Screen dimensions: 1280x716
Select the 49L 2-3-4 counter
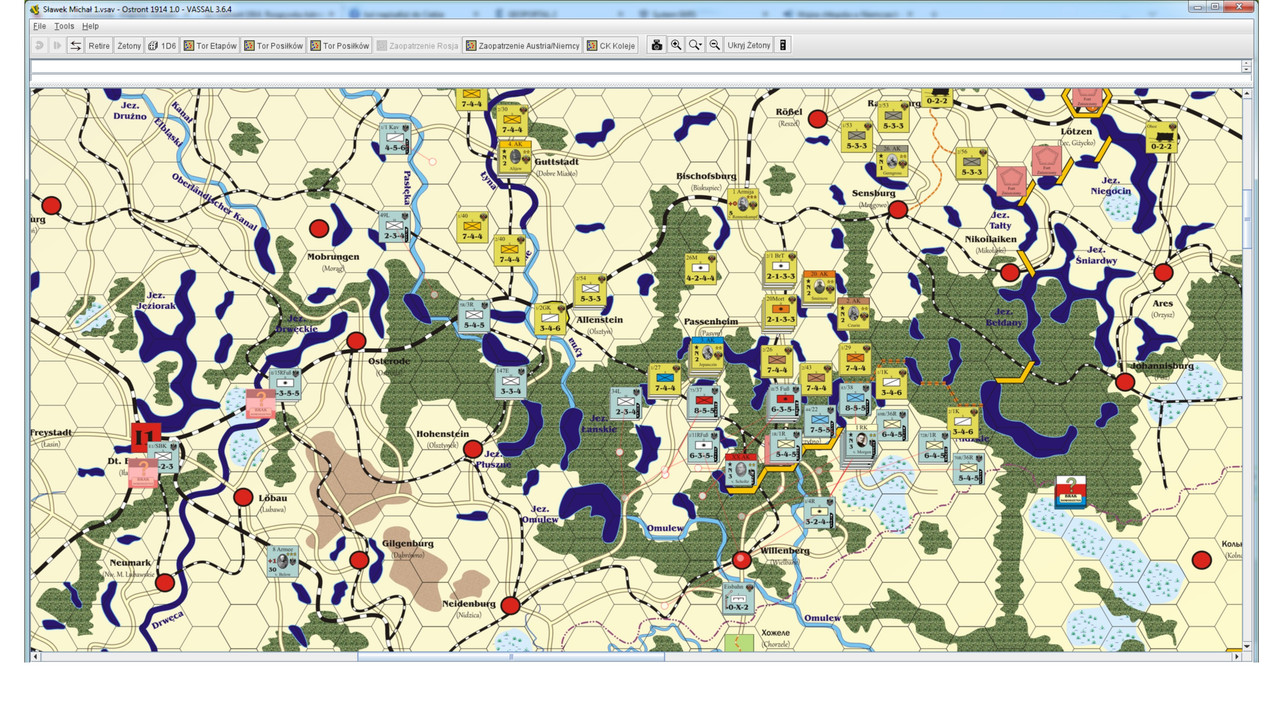pyautogui.click(x=395, y=226)
